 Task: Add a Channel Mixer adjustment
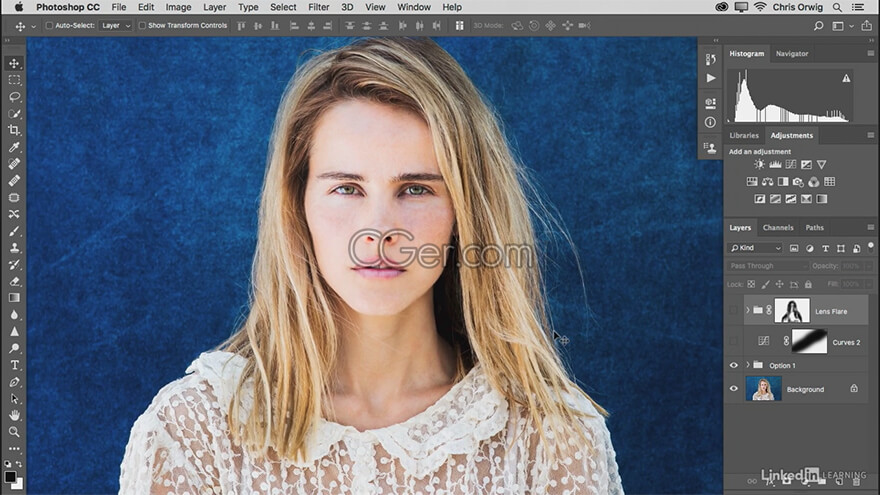[814, 181]
